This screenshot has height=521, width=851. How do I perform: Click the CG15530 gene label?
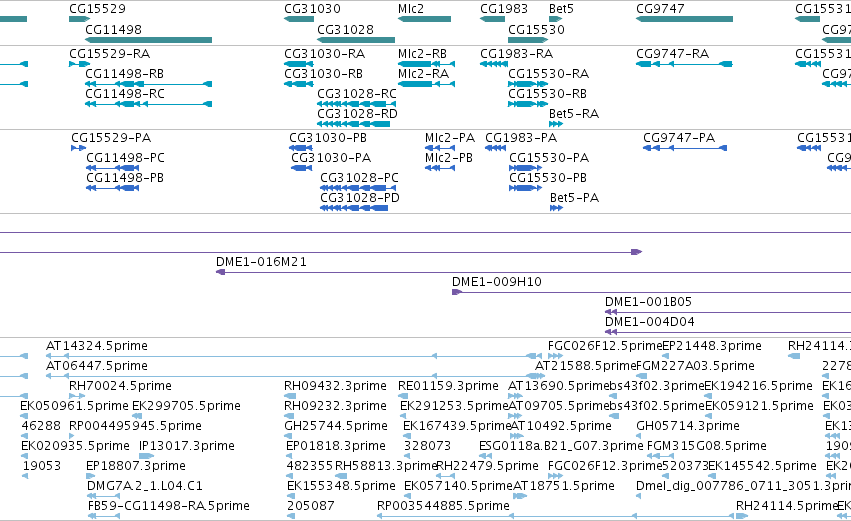(536, 29)
